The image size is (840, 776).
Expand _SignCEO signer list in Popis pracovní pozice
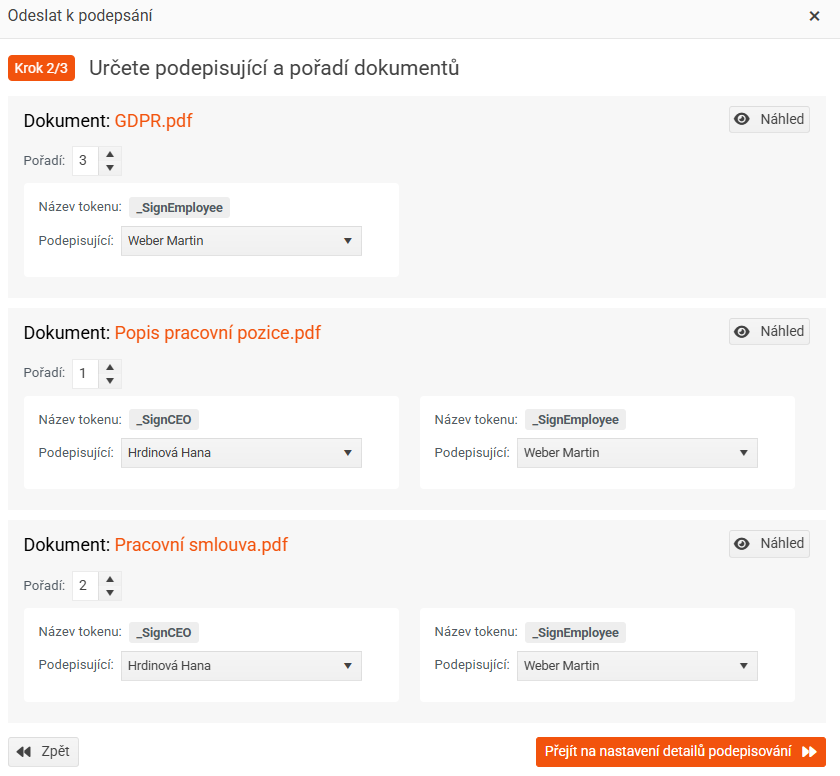pyautogui.click(x=241, y=453)
